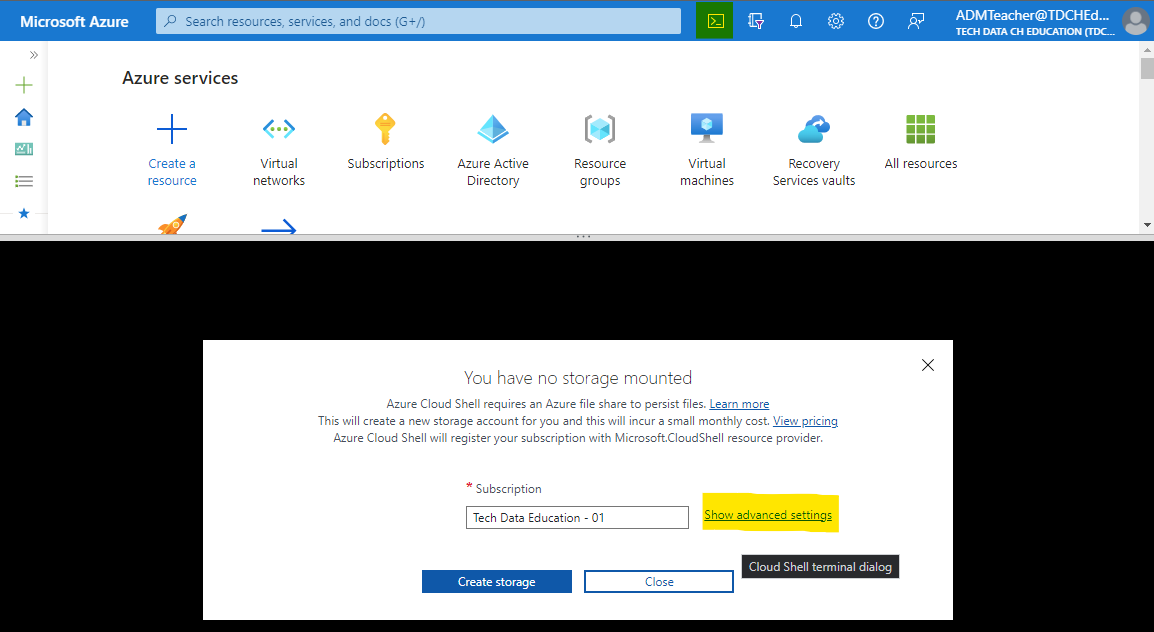Viewport: 1154px width, 632px height.
Task: Open All services list in sidebar
Action: 24,181
